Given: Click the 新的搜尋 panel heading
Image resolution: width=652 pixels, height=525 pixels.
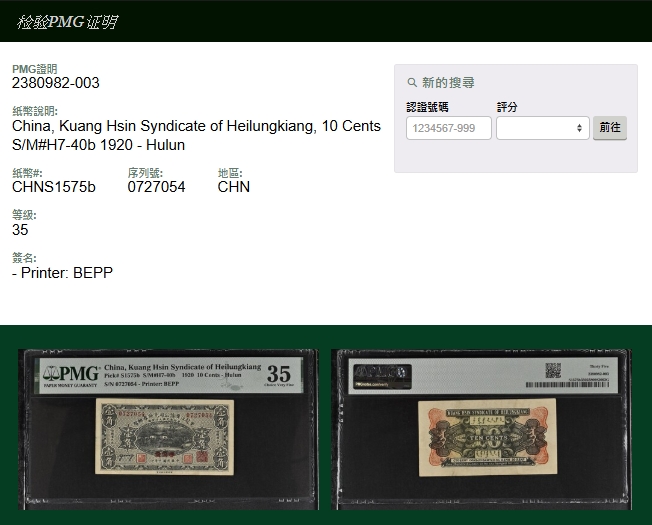Looking at the screenshot, I should [448, 83].
